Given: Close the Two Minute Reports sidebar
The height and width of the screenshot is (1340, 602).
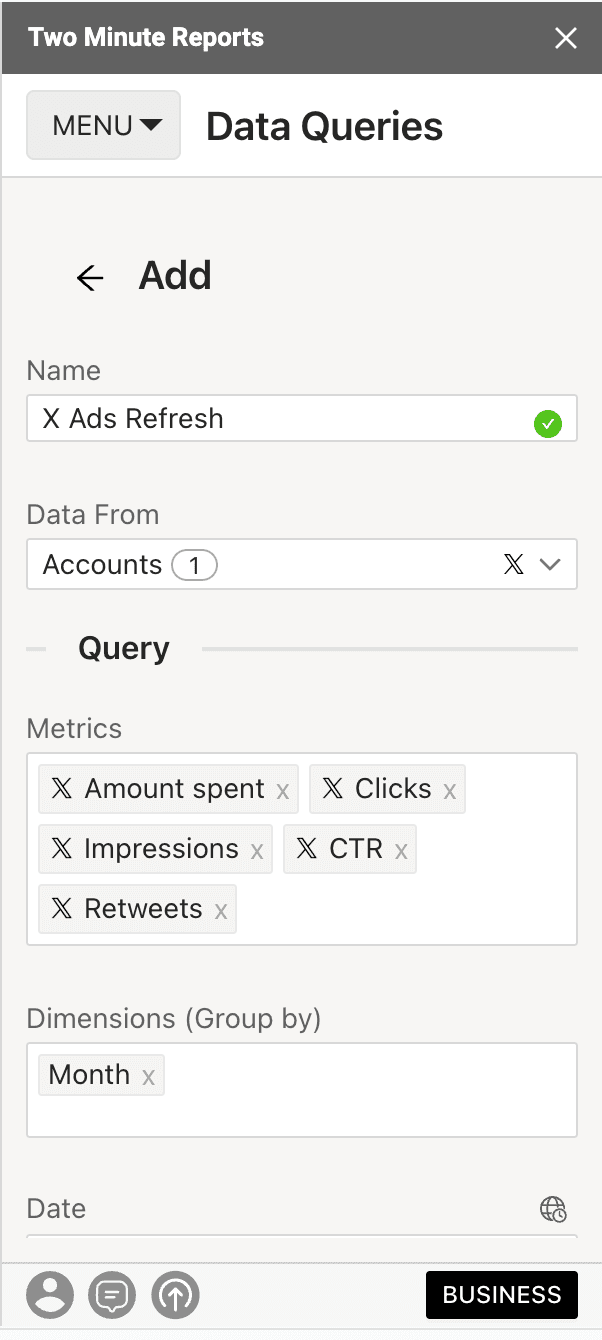Looking at the screenshot, I should tap(566, 38).
